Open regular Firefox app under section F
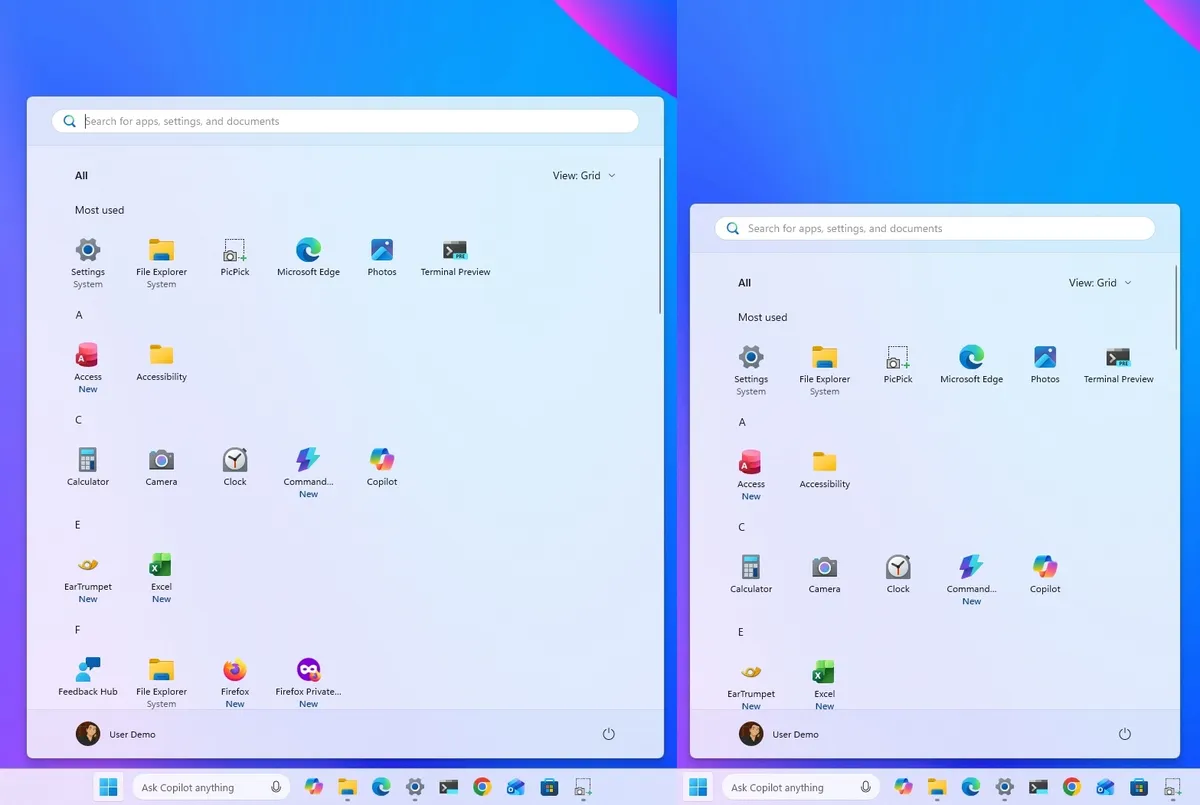The width and height of the screenshot is (1200, 805). tap(235, 682)
